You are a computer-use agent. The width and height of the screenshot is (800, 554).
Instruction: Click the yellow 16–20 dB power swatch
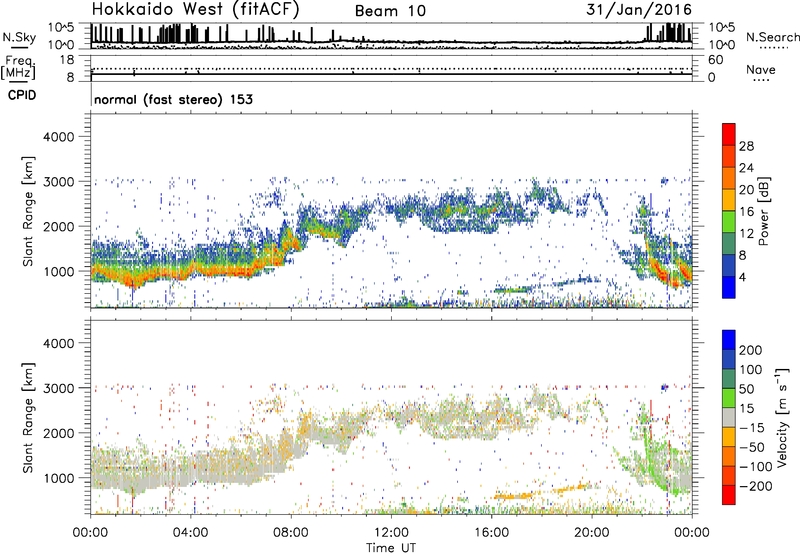click(729, 199)
